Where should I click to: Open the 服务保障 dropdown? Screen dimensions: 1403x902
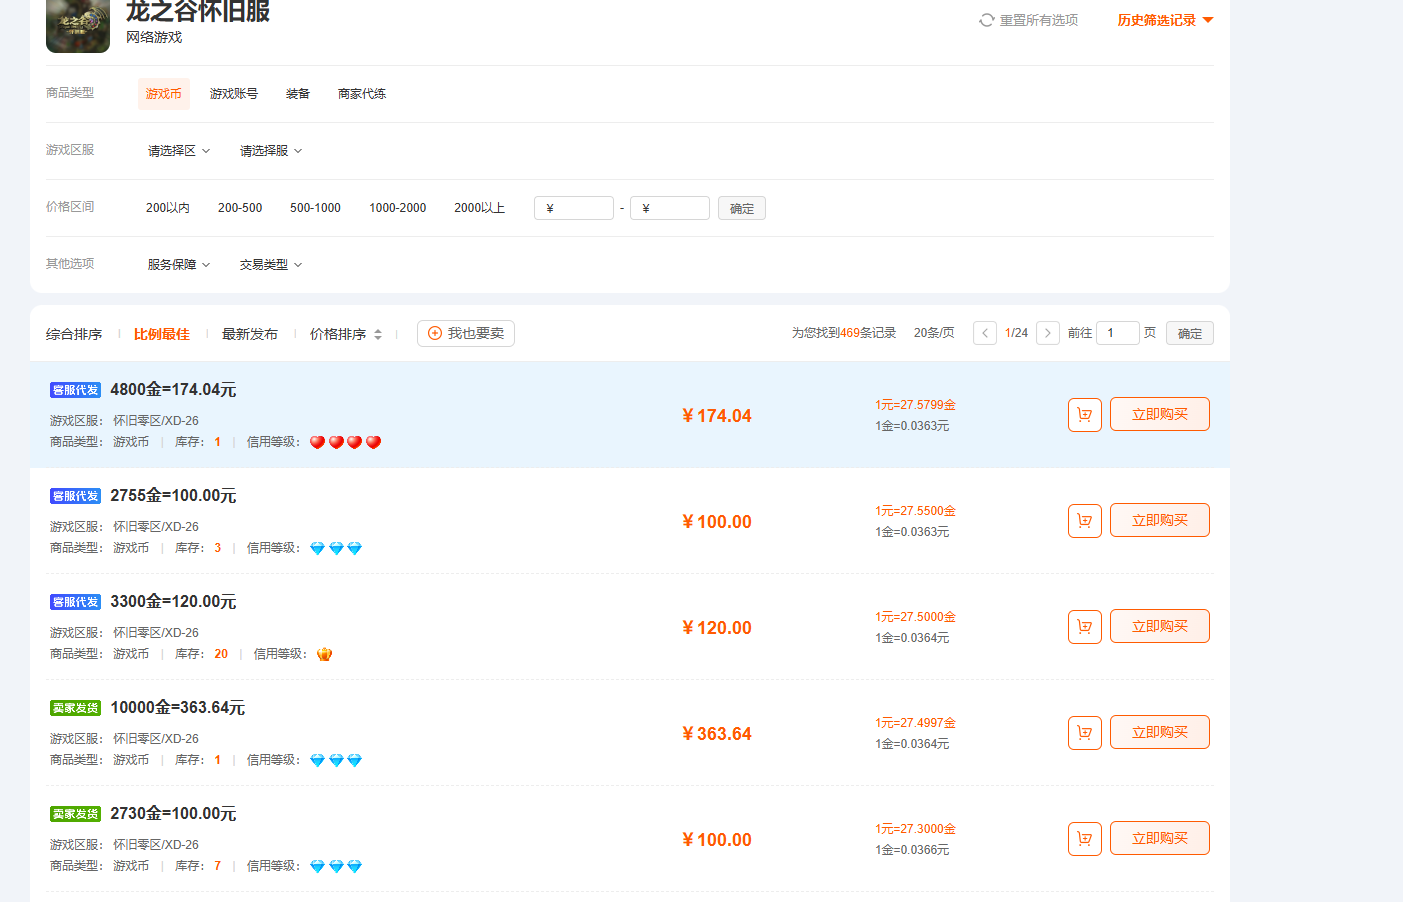tap(179, 265)
